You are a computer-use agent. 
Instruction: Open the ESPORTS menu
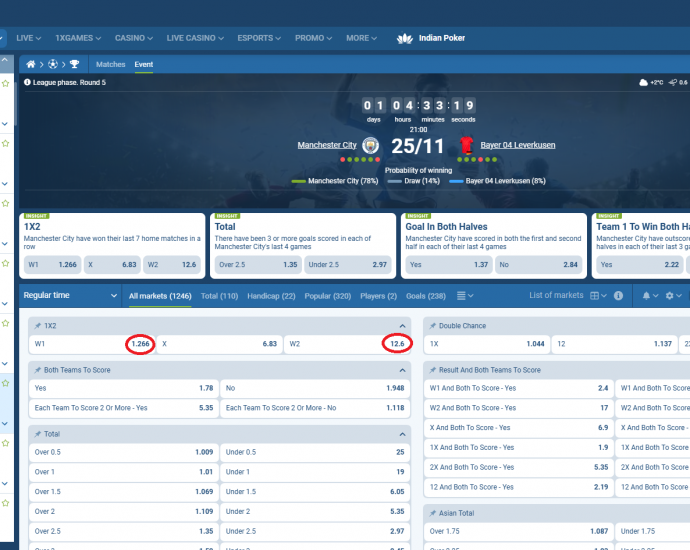259,38
